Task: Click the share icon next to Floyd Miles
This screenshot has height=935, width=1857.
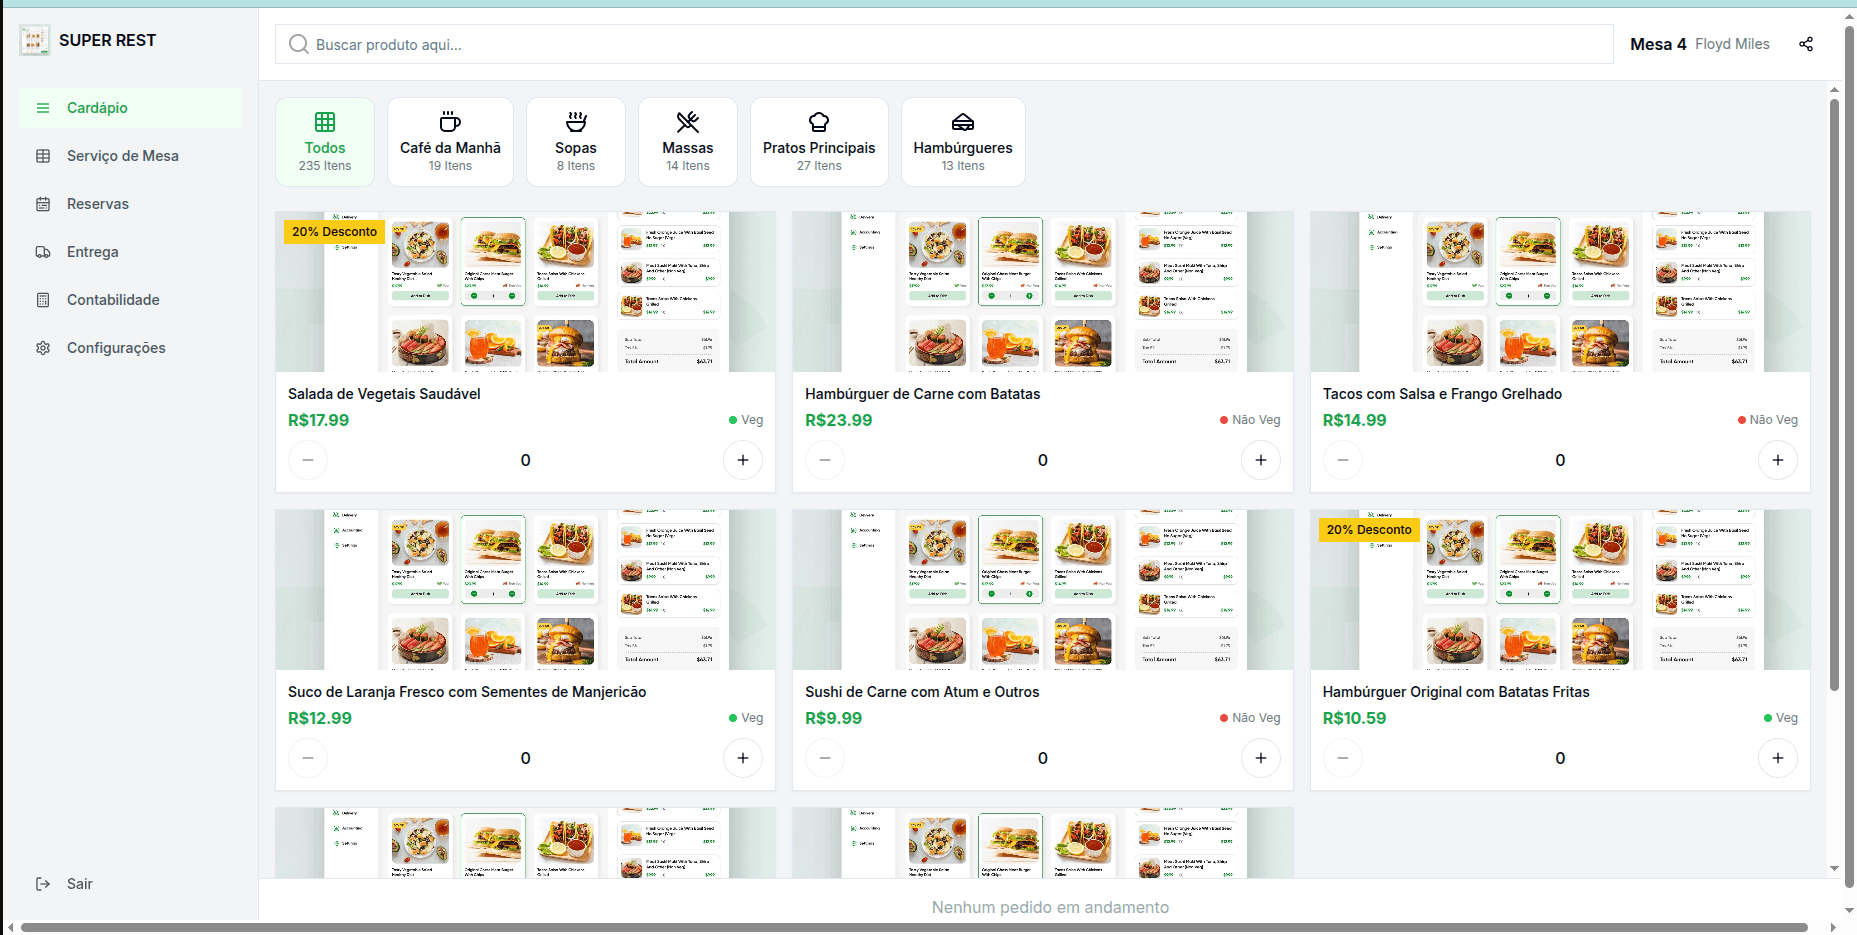Action: pos(1806,44)
